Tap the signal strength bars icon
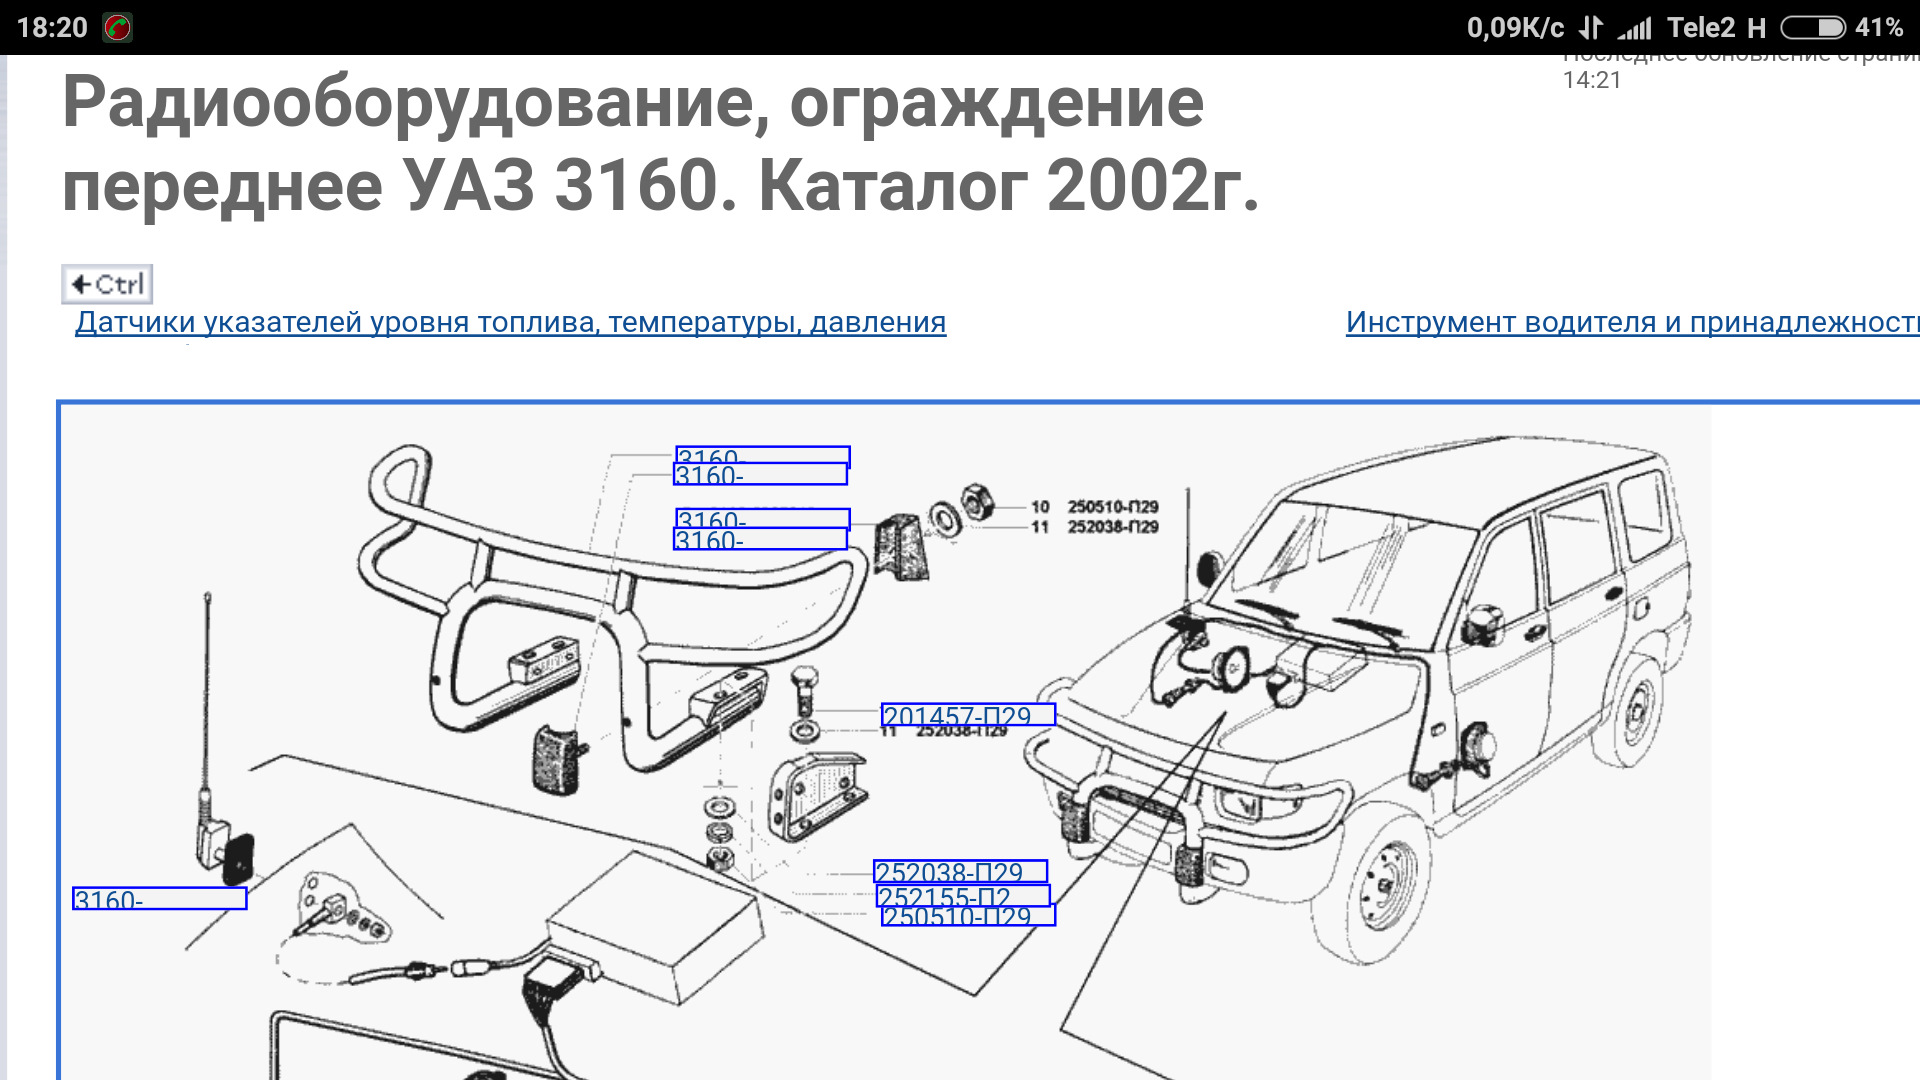This screenshot has height=1080, width=1920. (1635, 28)
